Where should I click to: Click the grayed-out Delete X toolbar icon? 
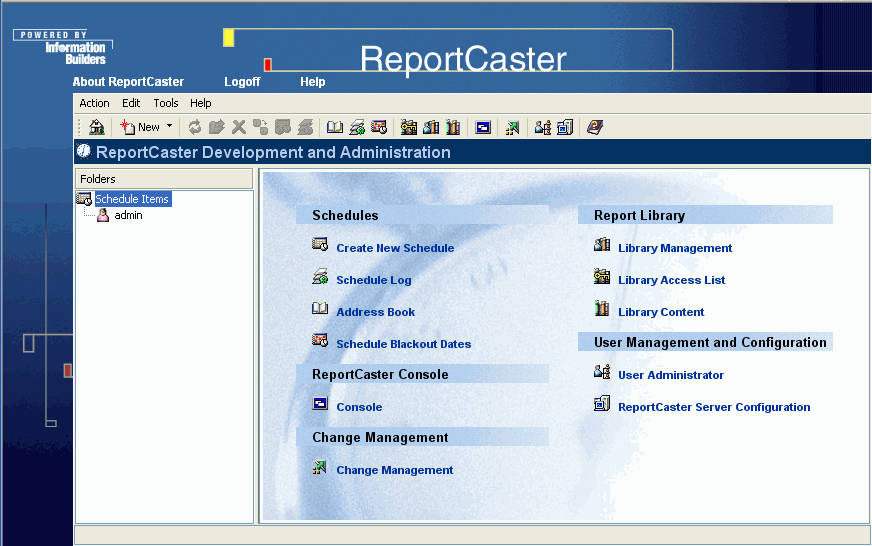[239, 127]
